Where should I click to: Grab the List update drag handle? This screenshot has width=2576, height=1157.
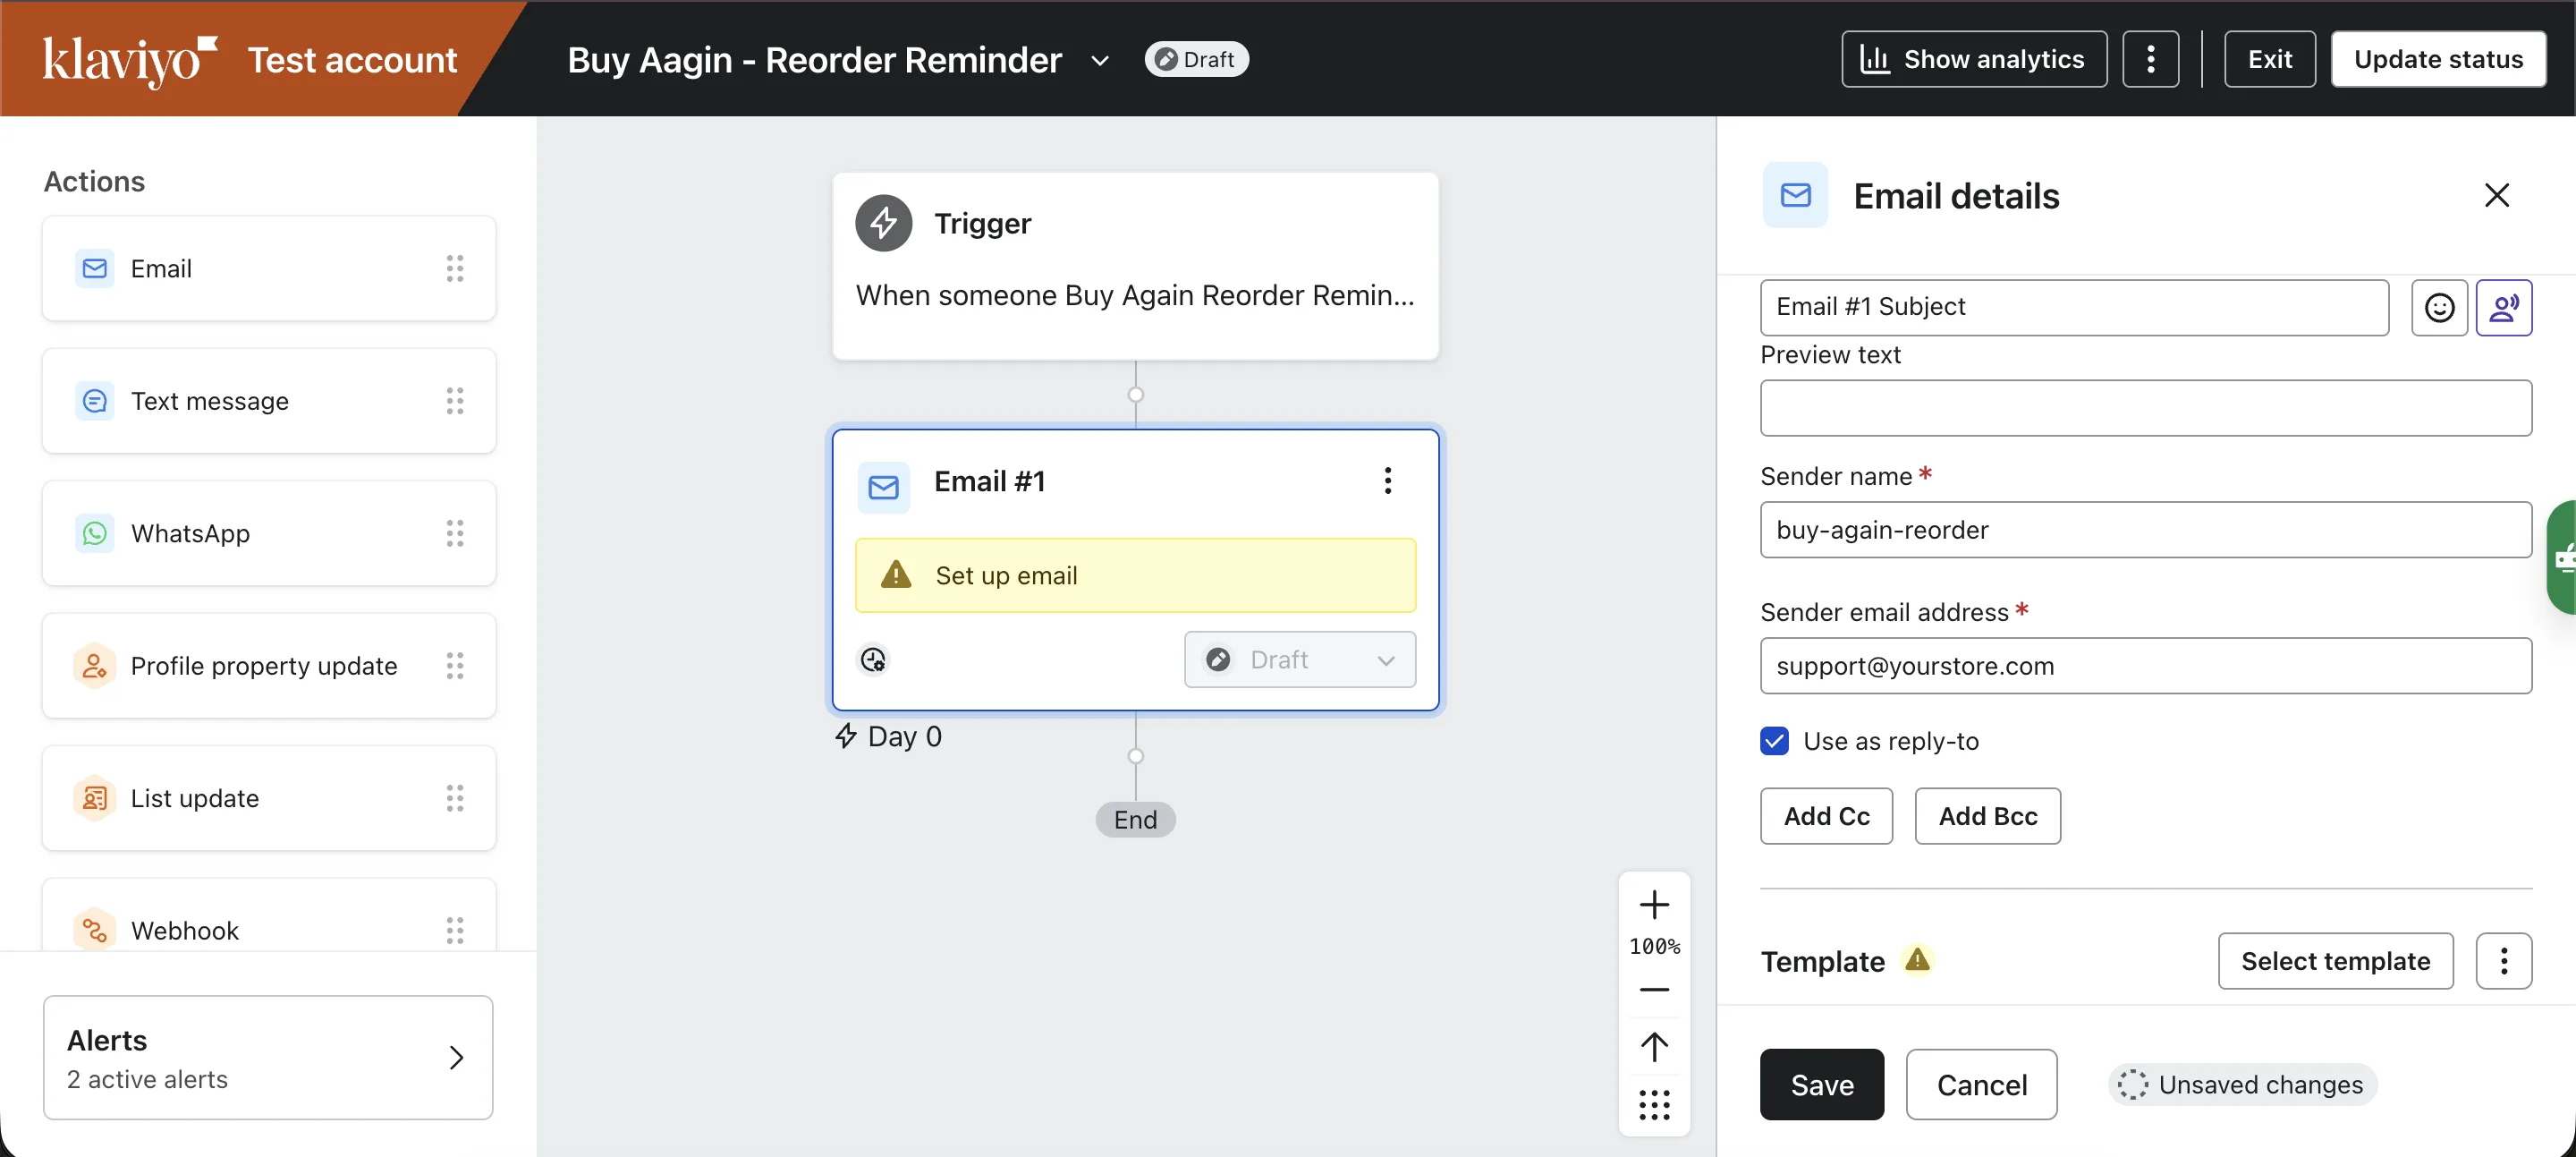(x=455, y=798)
